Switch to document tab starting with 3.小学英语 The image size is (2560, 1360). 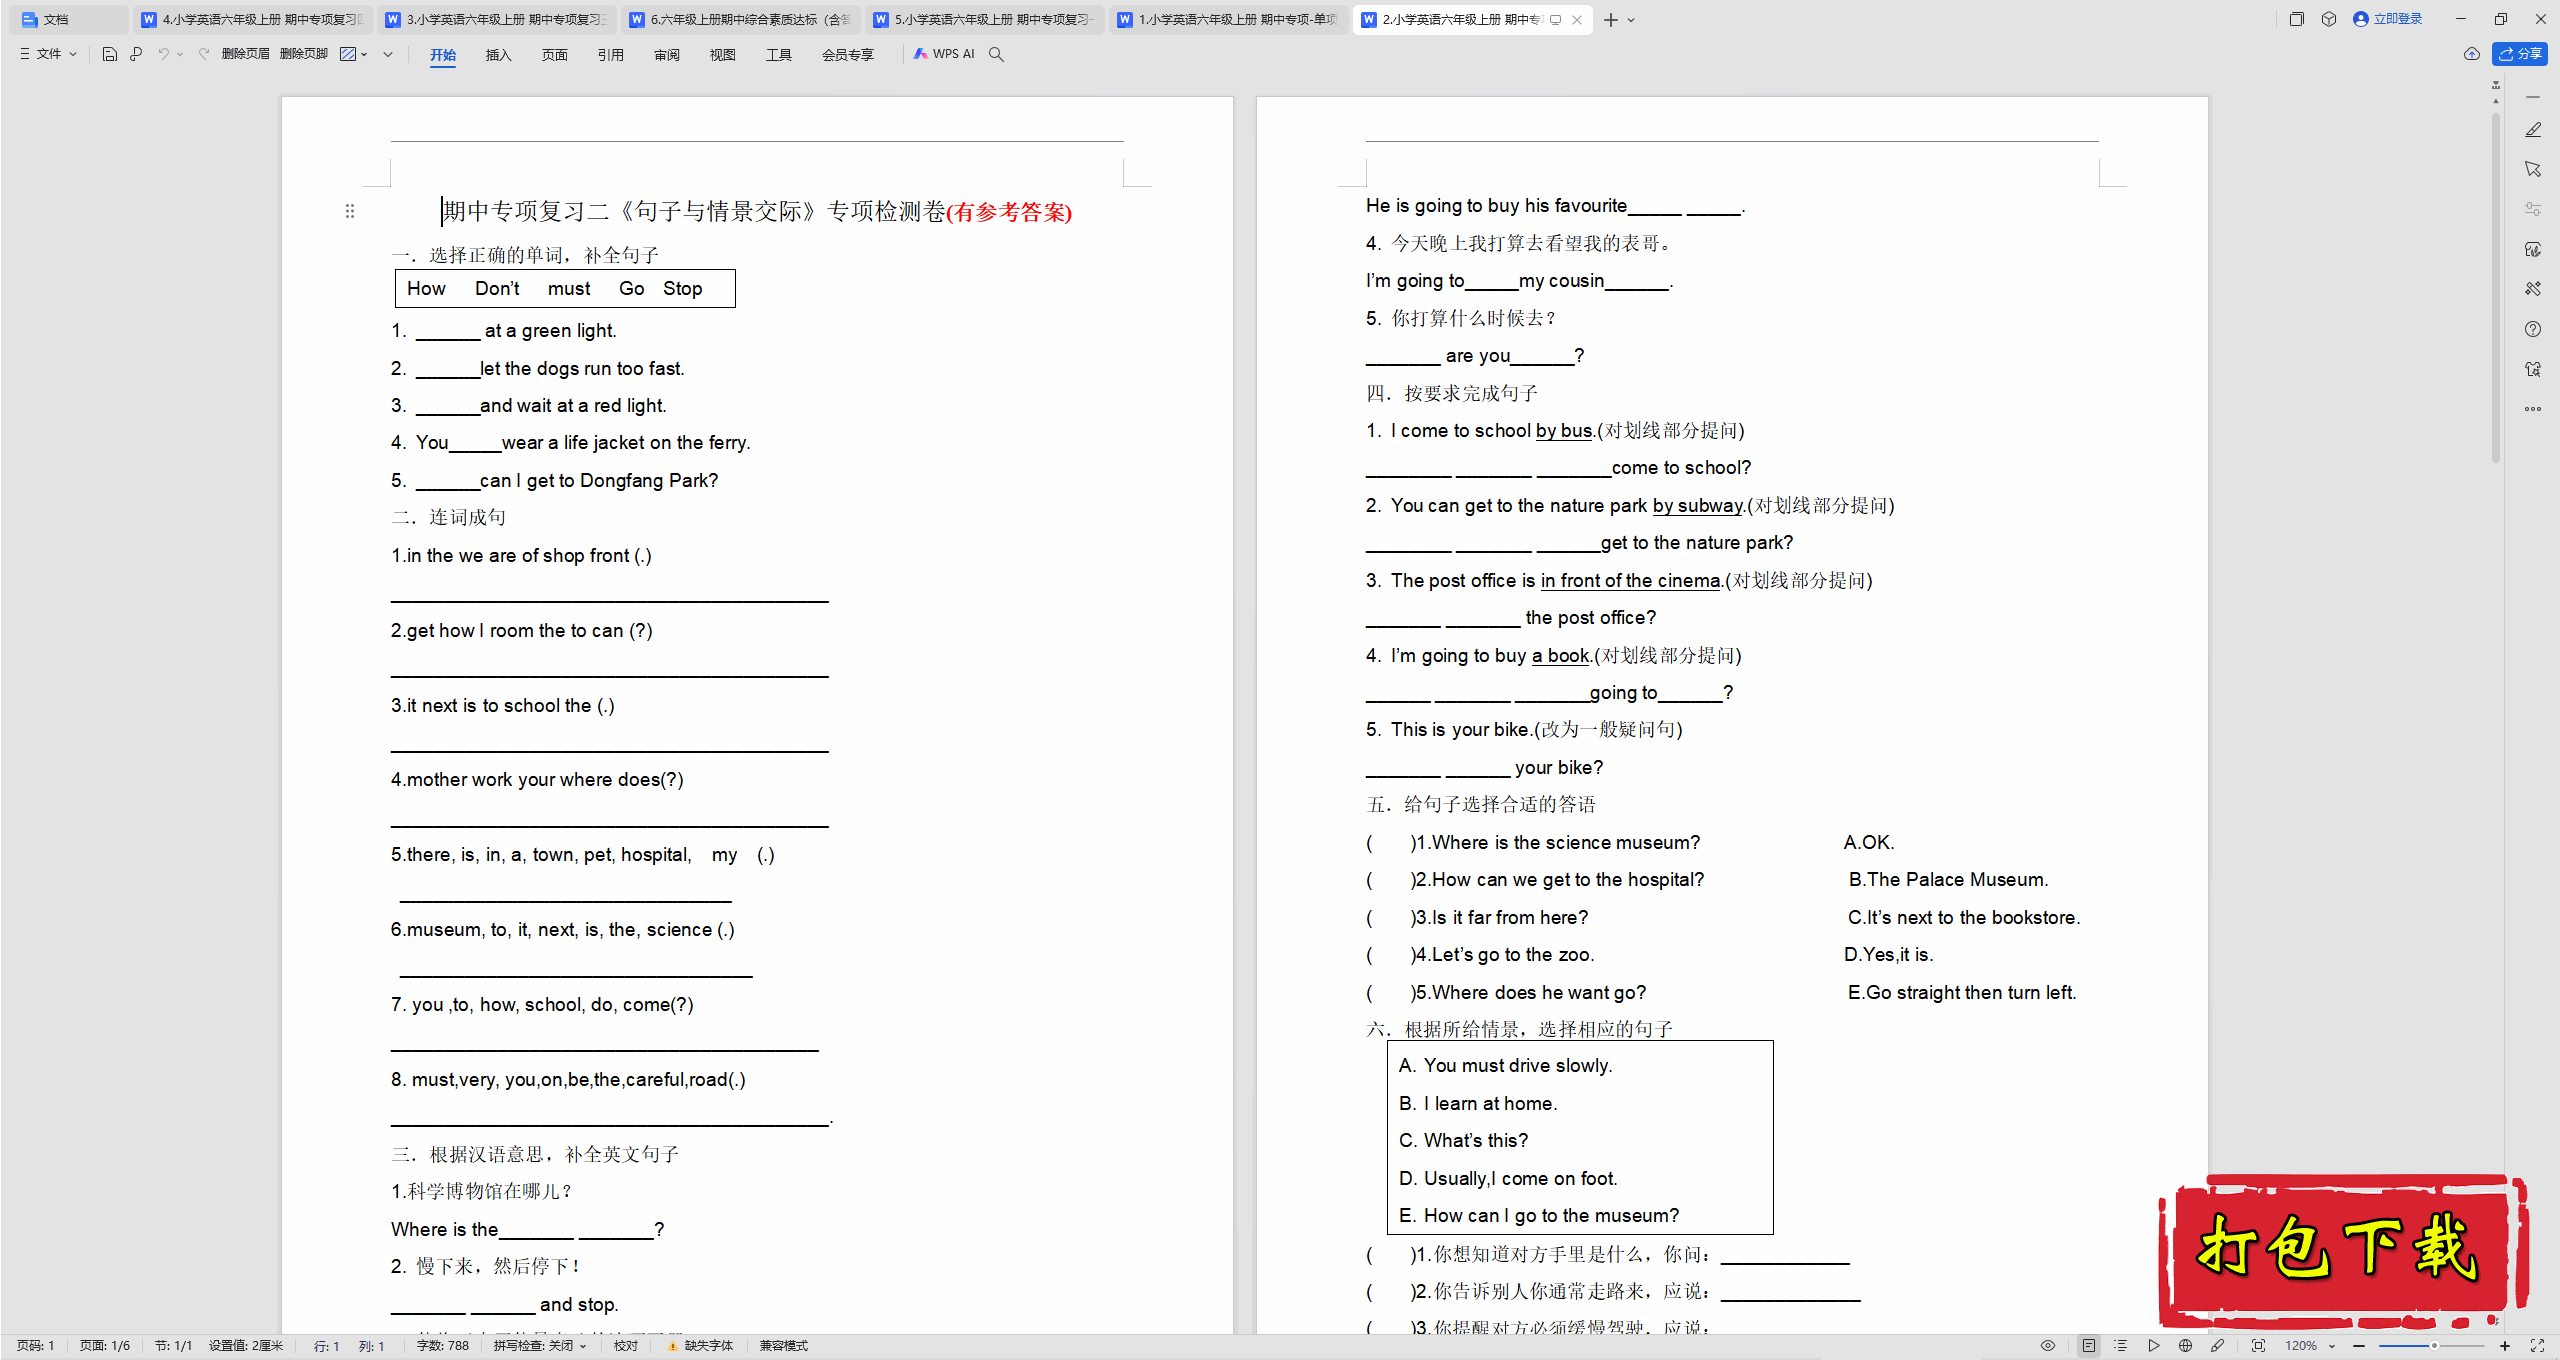point(497,19)
